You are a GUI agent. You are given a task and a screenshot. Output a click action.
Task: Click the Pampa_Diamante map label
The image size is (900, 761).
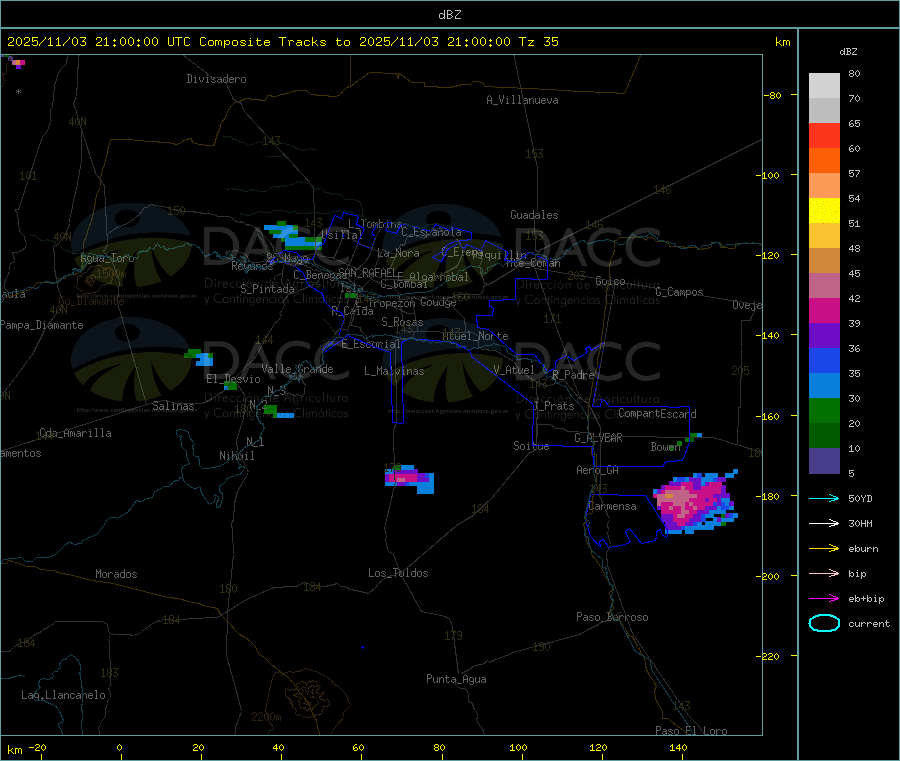coord(41,325)
